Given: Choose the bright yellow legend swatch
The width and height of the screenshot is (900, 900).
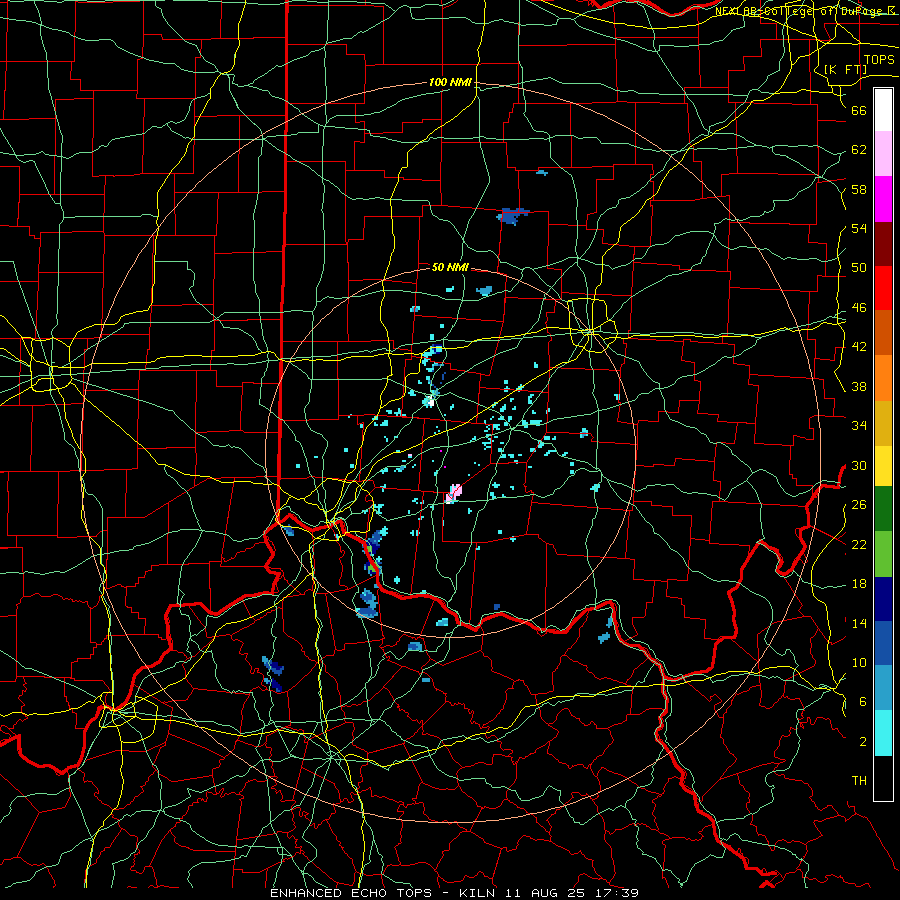Looking at the screenshot, I should [883, 466].
